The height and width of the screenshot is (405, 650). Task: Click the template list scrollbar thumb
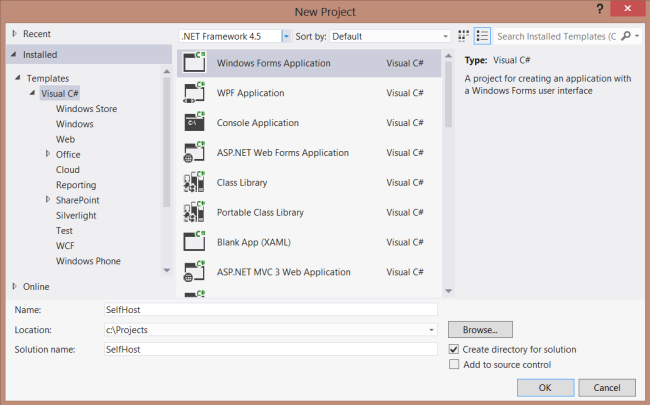click(x=448, y=95)
